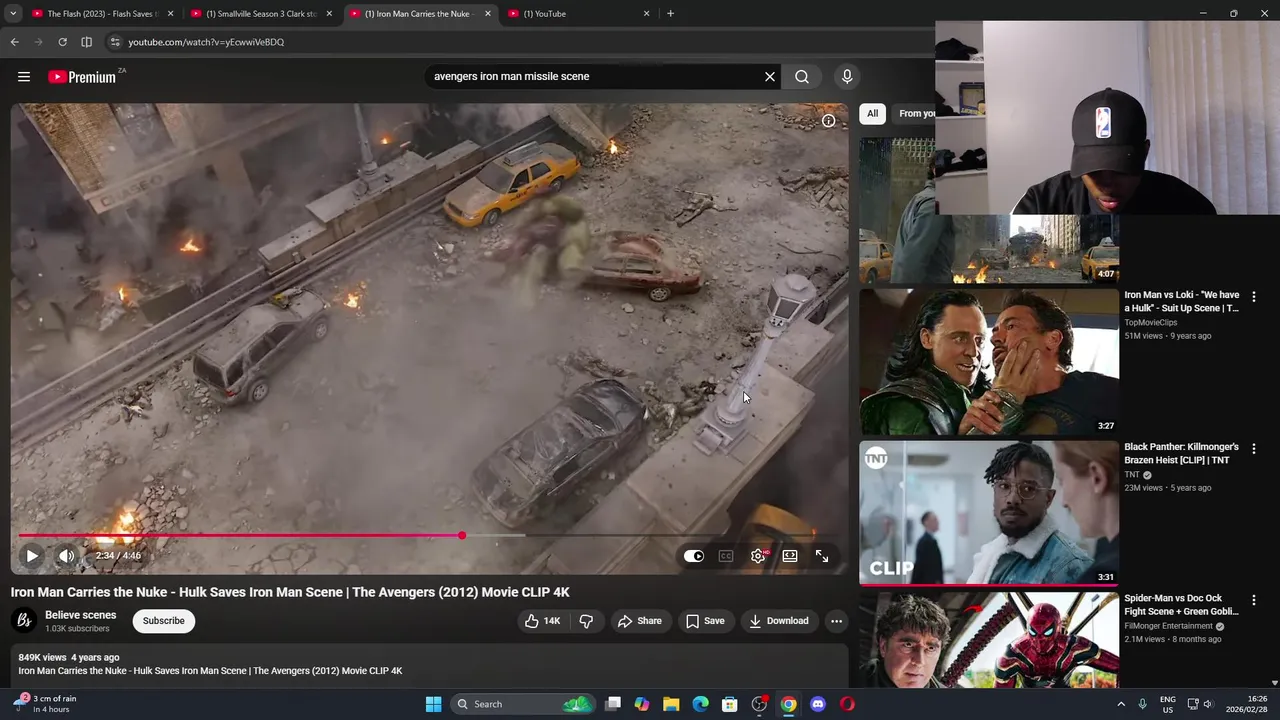This screenshot has width=1280, height=720.
Task: Focus the address bar URL
Action: click(206, 42)
